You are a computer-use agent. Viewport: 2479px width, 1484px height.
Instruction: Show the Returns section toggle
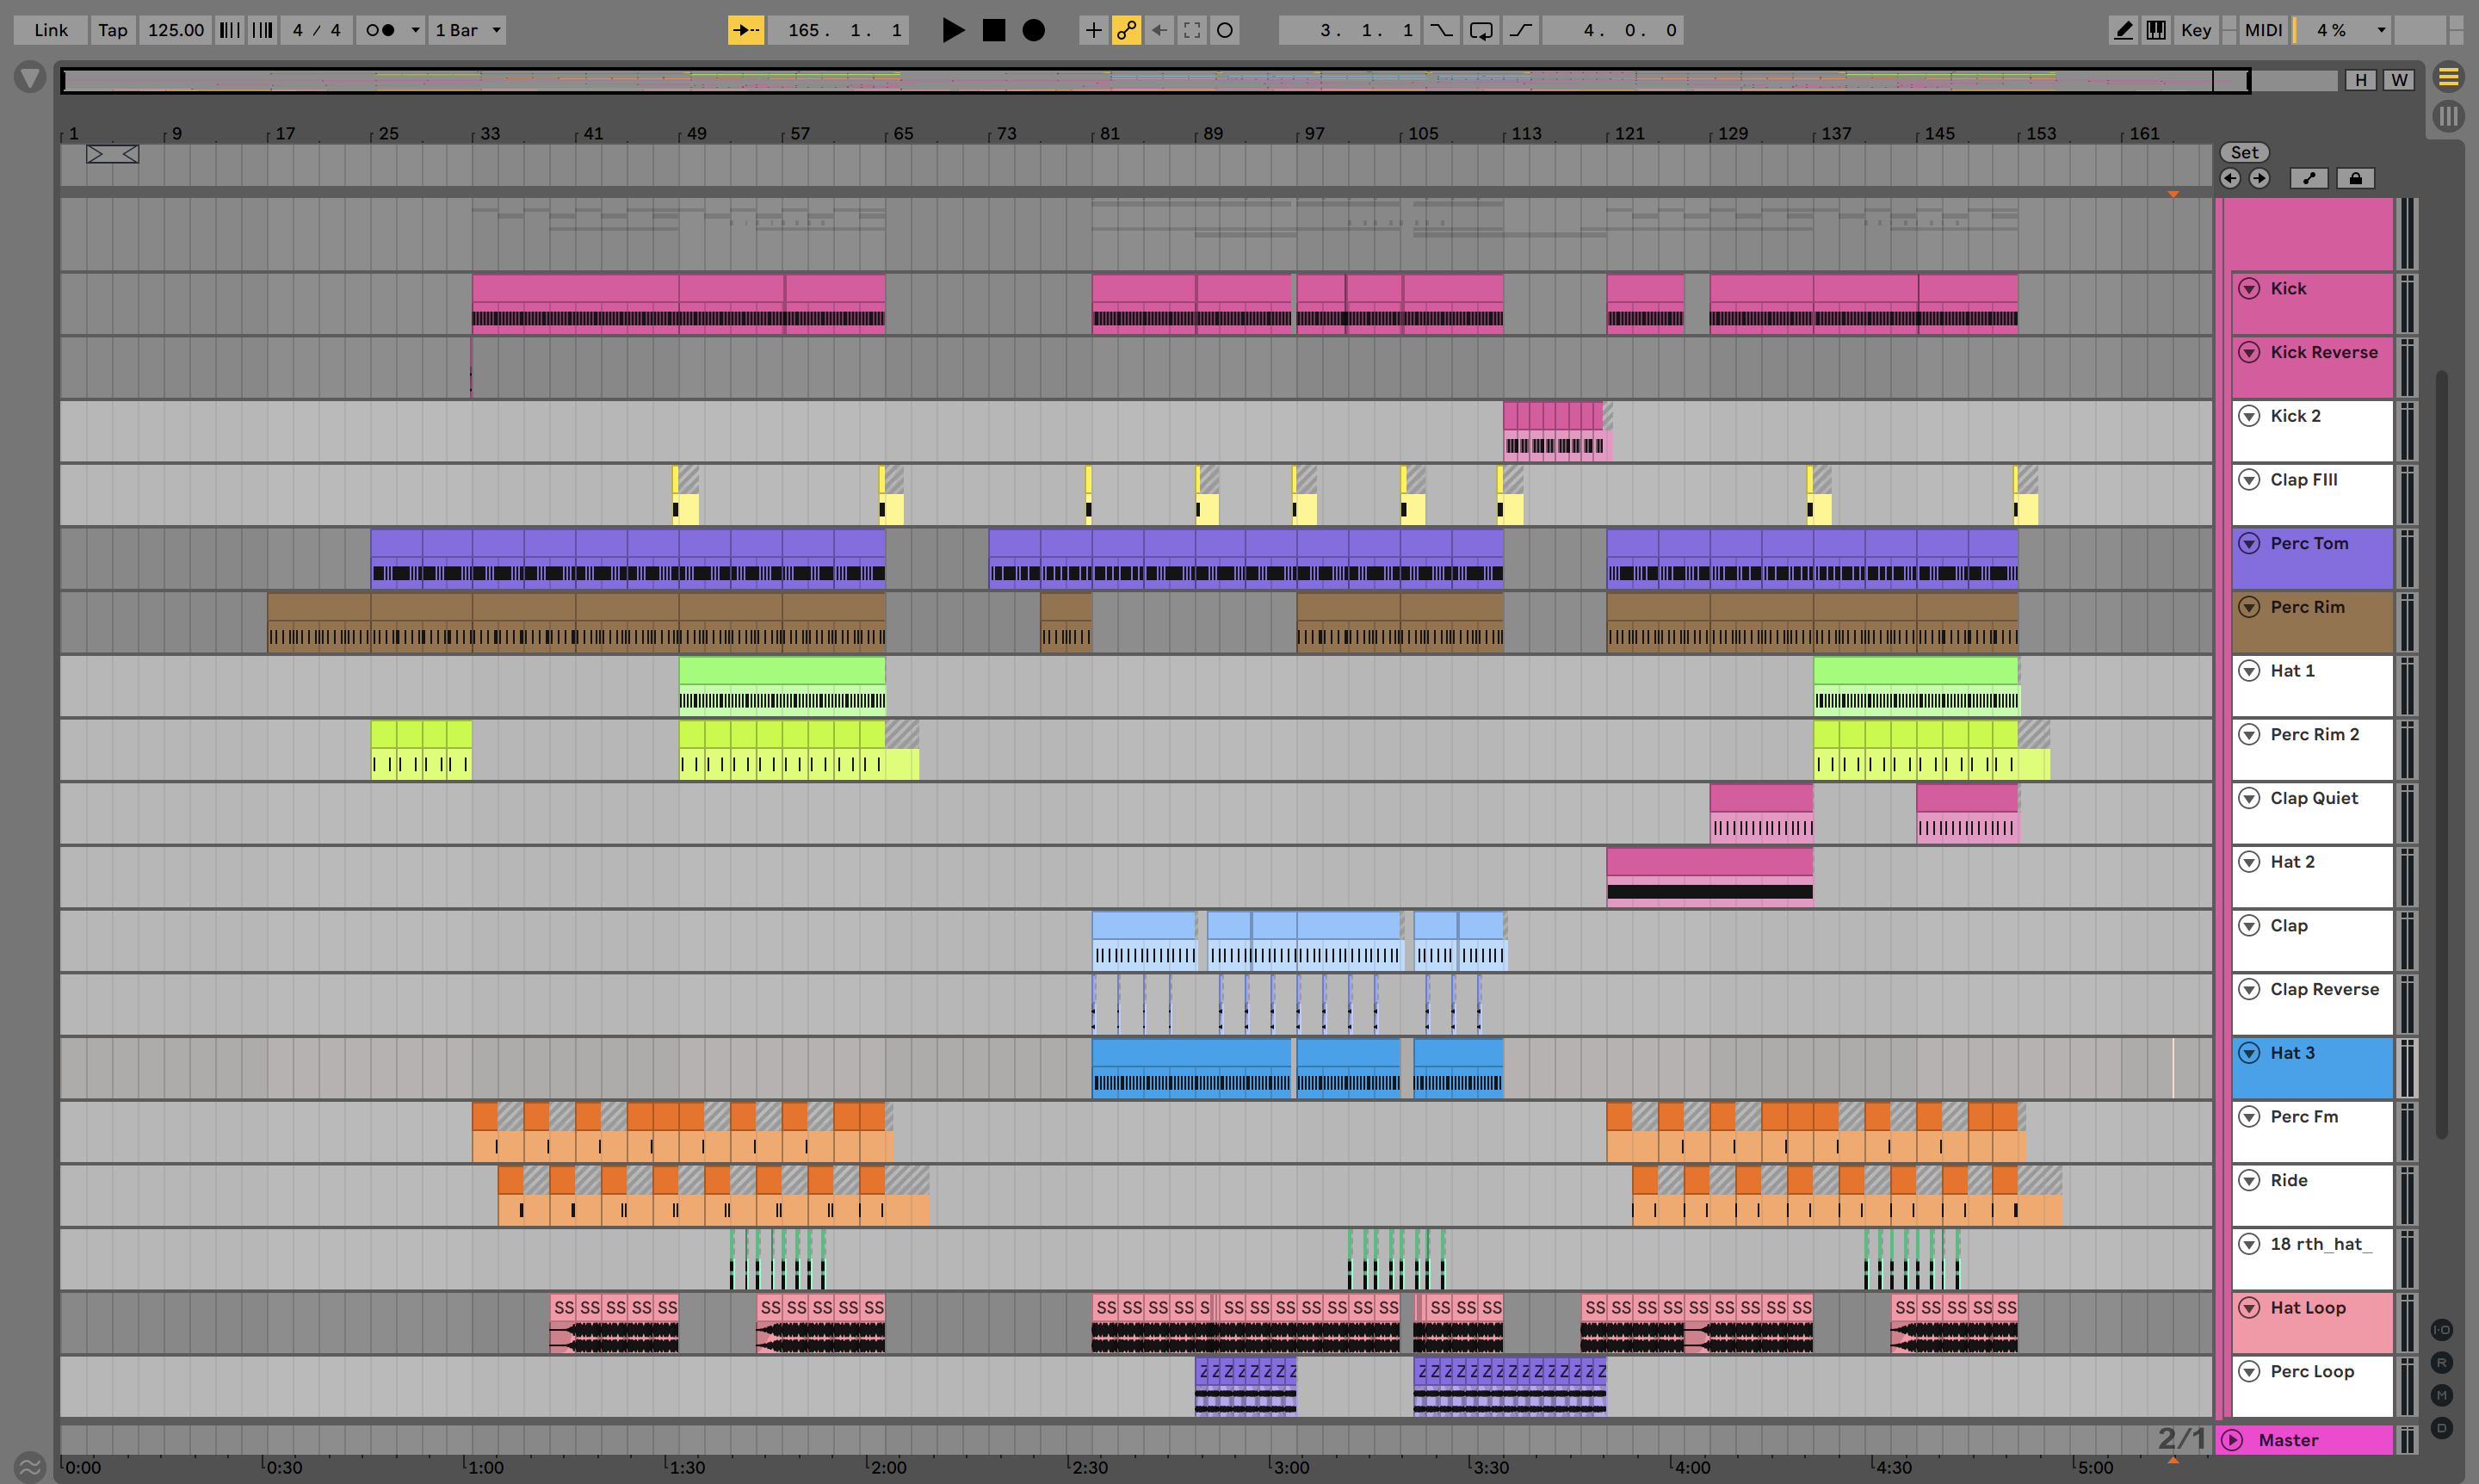coord(2441,1362)
